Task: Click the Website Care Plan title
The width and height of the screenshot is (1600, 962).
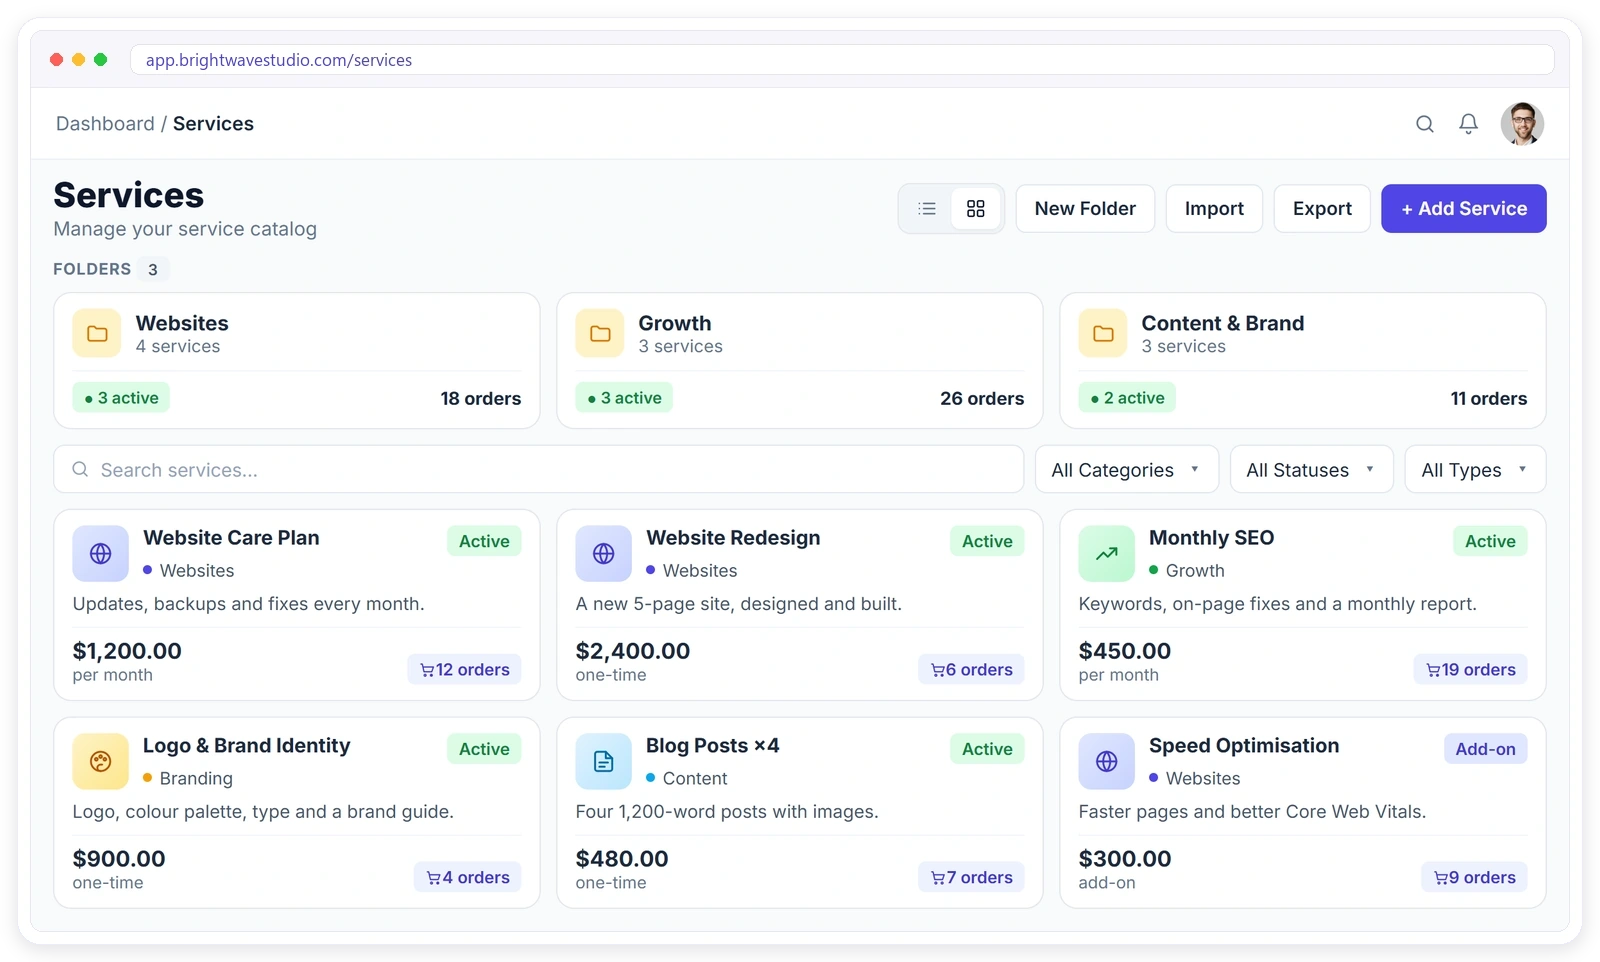Action: coord(231,538)
